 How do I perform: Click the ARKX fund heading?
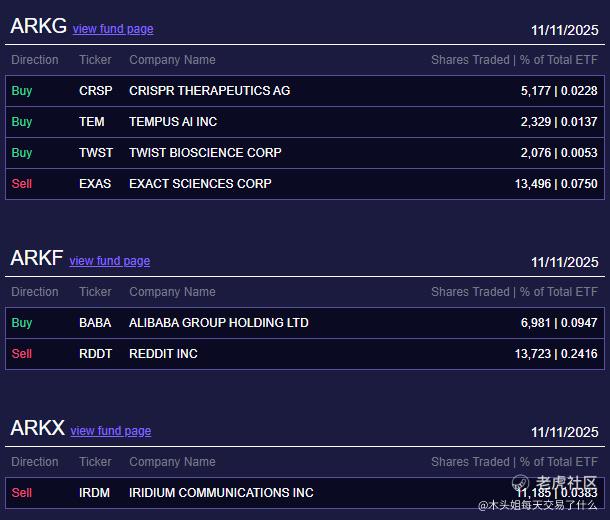click(37, 428)
